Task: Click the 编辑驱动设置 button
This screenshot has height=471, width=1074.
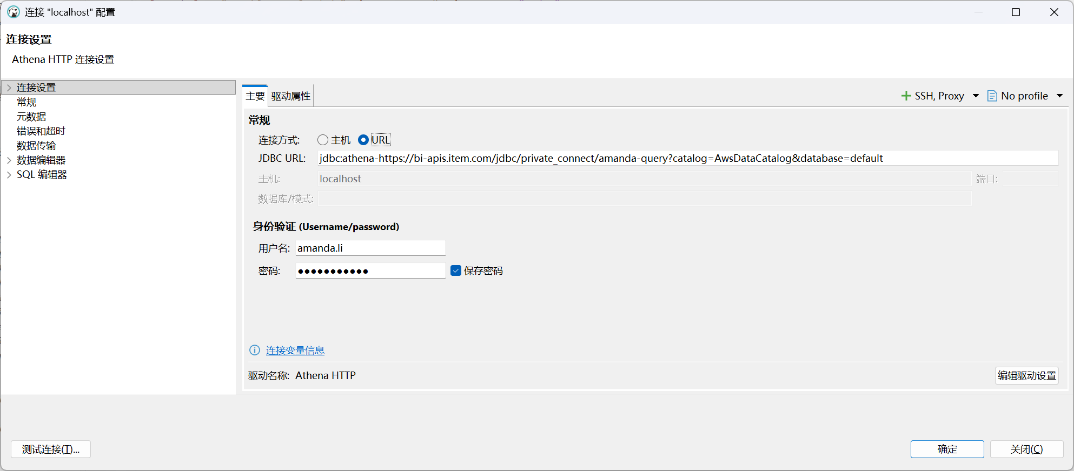Action: pos(1027,375)
